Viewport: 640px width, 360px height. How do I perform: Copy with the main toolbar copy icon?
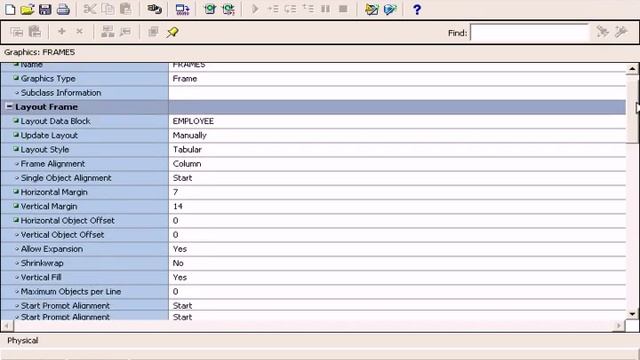click(x=107, y=9)
